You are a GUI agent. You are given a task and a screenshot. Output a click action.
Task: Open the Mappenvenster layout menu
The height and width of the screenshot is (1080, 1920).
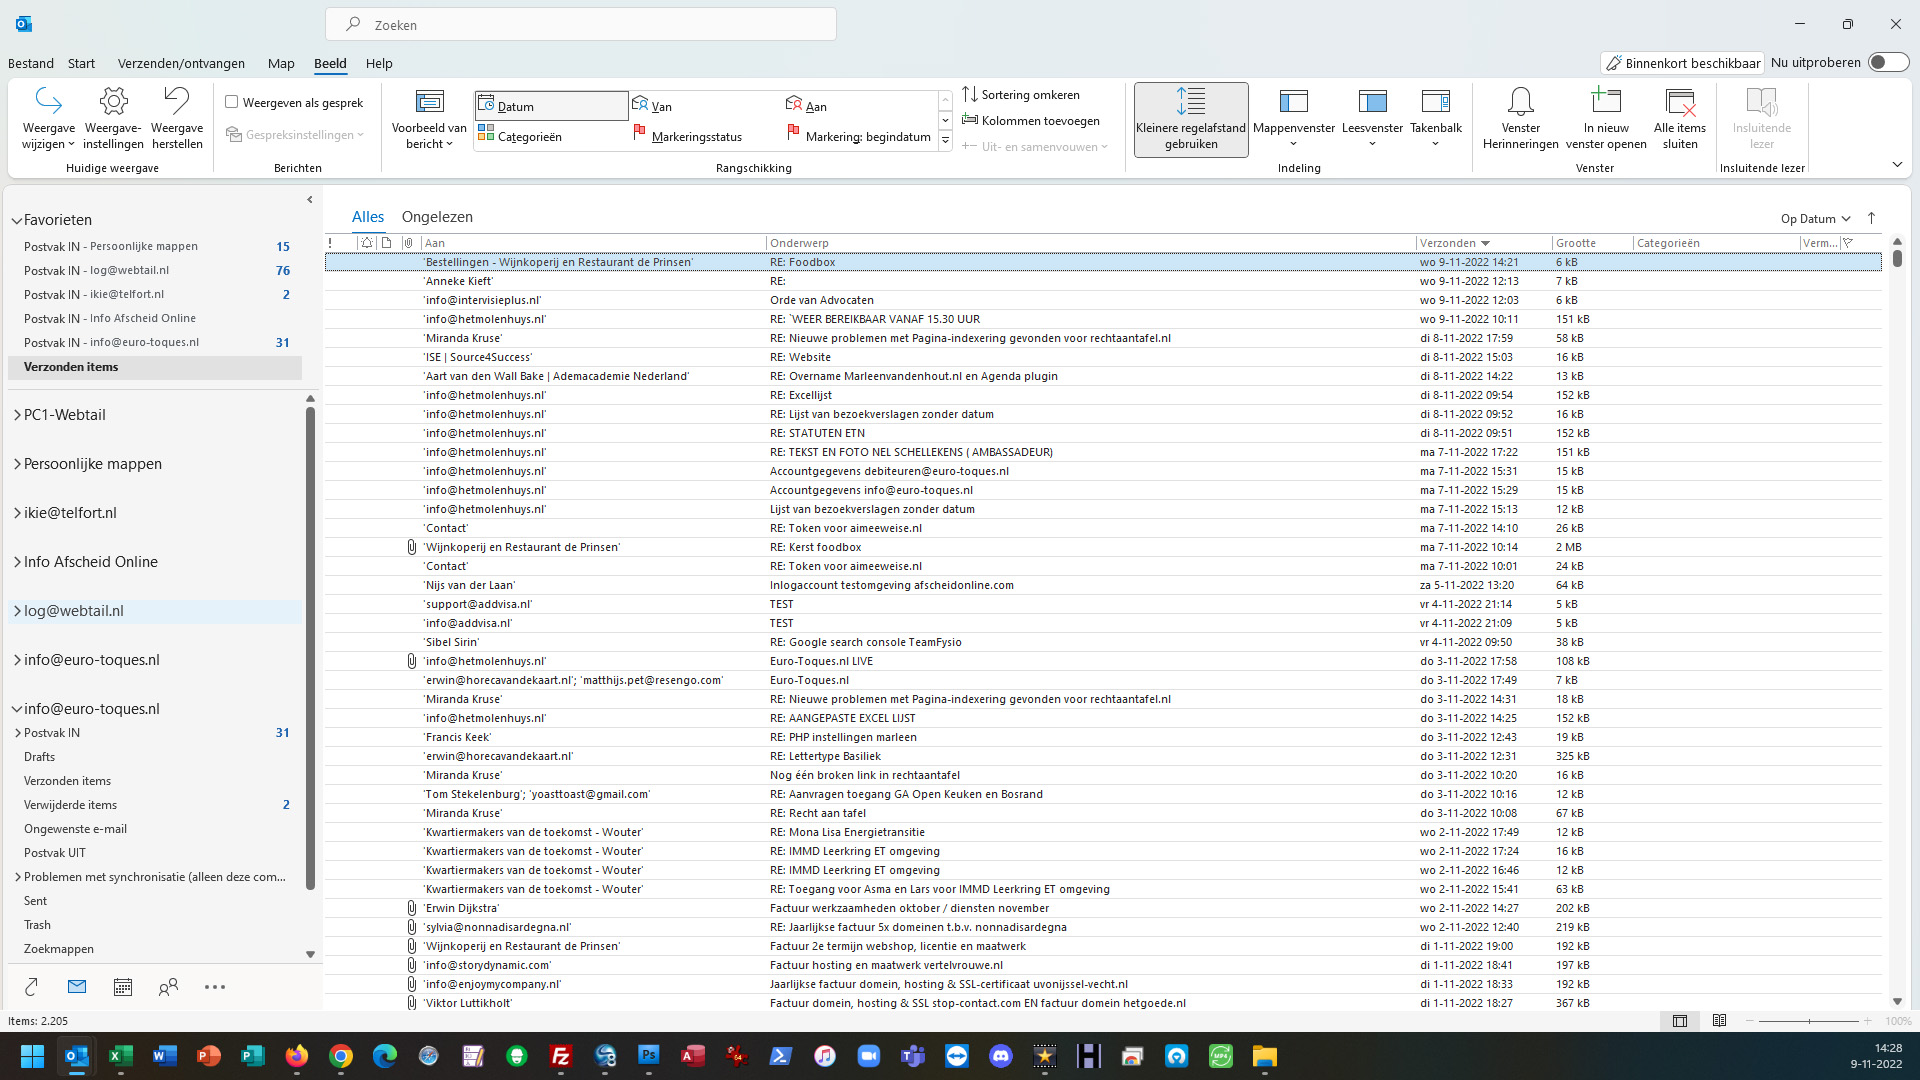tap(1294, 118)
